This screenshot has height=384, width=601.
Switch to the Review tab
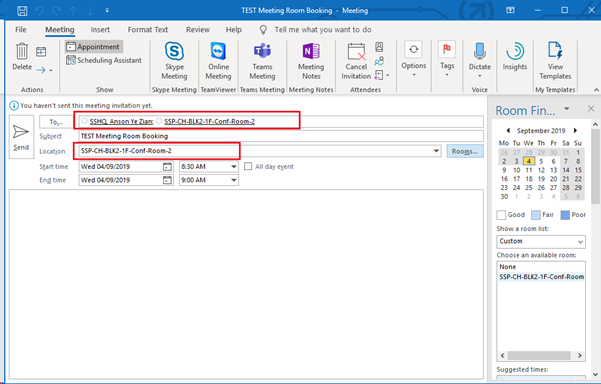(x=198, y=30)
